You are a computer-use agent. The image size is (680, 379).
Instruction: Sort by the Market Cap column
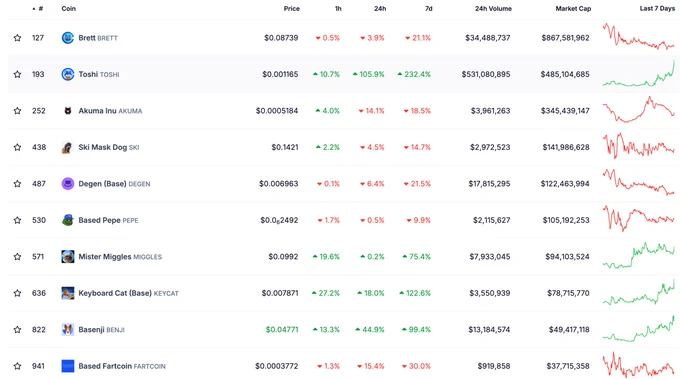(x=573, y=8)
